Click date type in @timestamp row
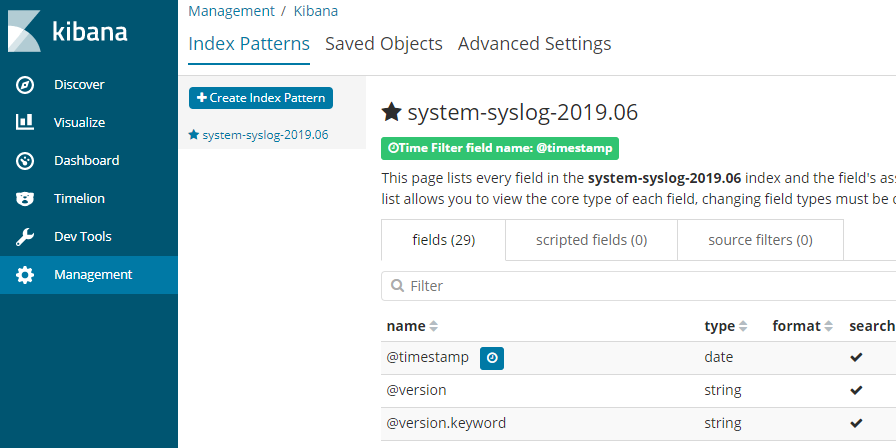The width and height of the screenshot is (896, 448). tap(718, 357)
